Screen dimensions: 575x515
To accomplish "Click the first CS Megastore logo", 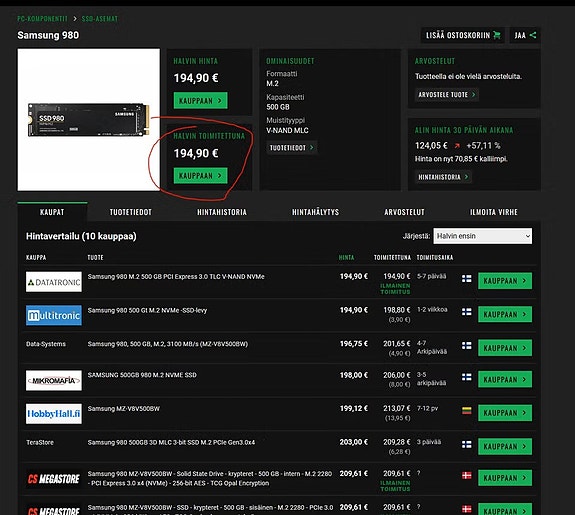I will click(x=54, y=479).
